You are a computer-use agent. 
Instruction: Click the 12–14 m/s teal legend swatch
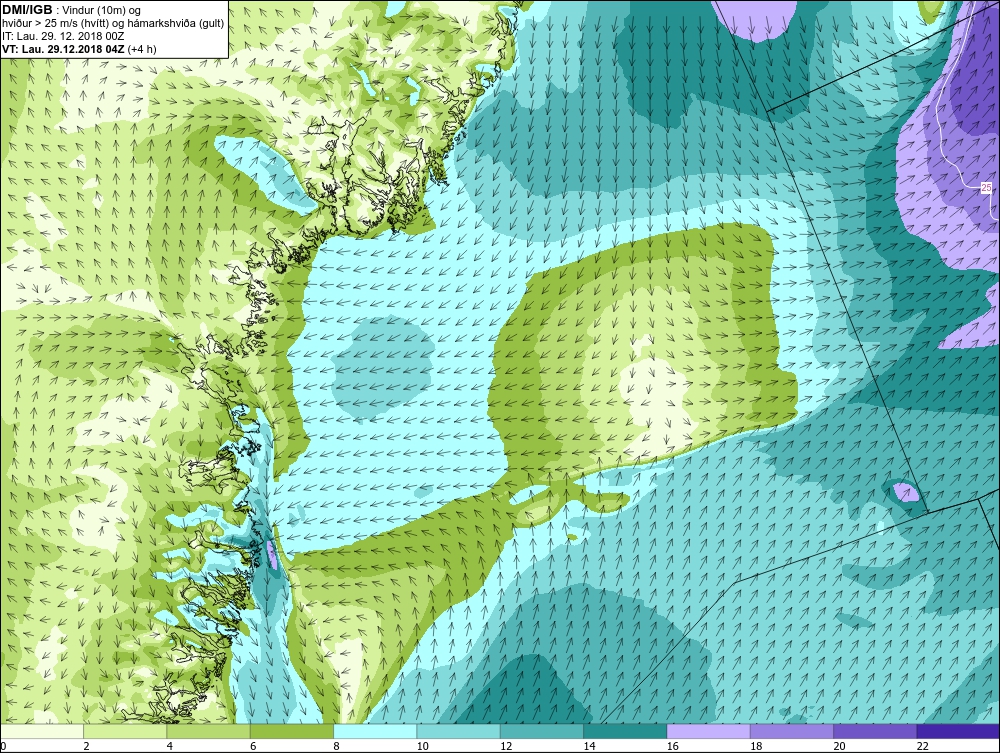[x=542, y=731]
